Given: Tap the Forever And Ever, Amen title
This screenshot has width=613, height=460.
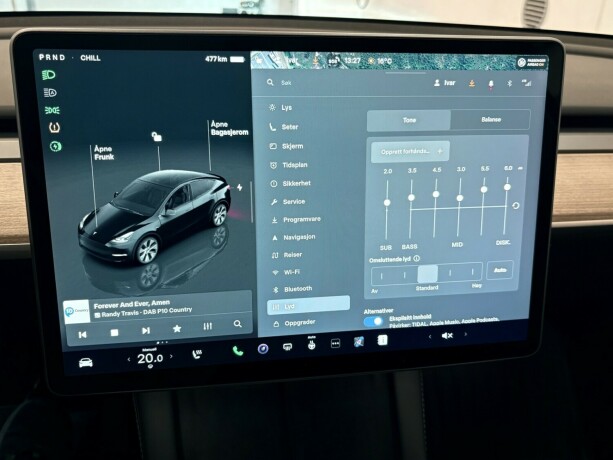Looking at the screenshot, I should point(132,304).
